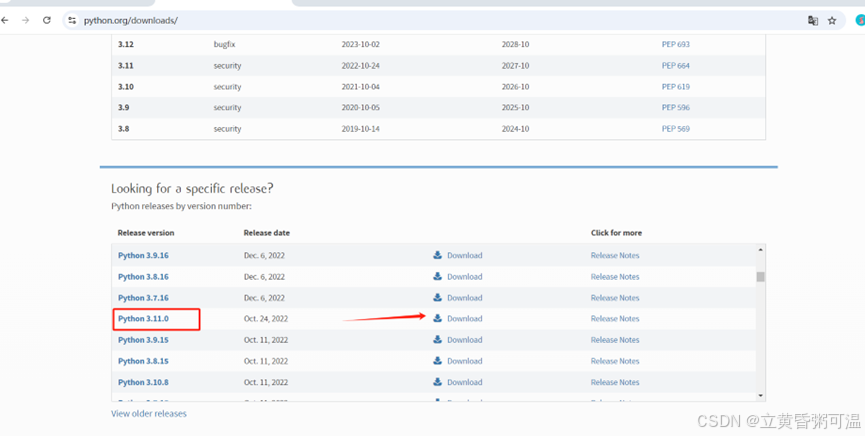865x436 pixels.
Task: Click Download text for Python 3.7.16
Action: click(x=464, y=297)
